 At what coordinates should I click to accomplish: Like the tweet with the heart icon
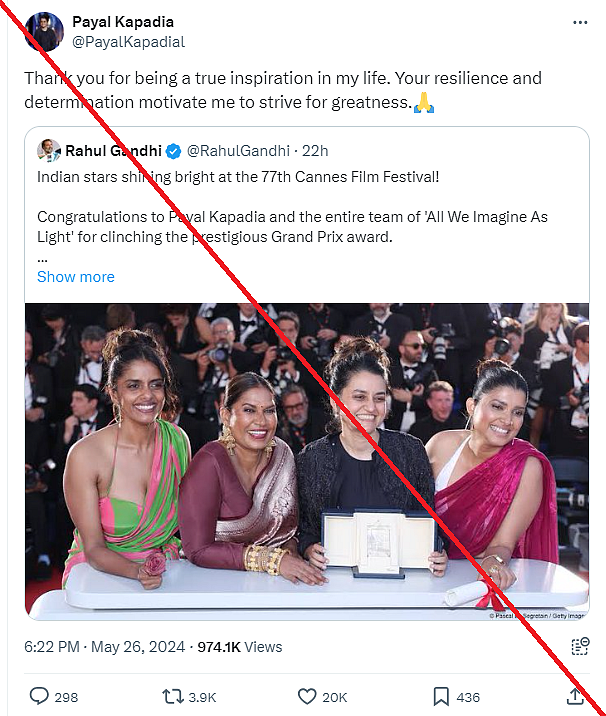[308, 696]
